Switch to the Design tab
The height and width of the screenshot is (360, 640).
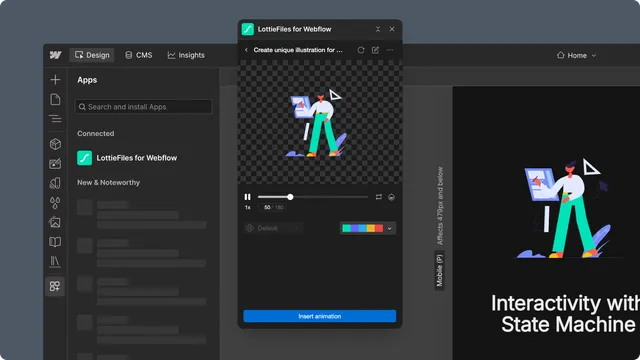pyautogui.click(x=92, y=55)
